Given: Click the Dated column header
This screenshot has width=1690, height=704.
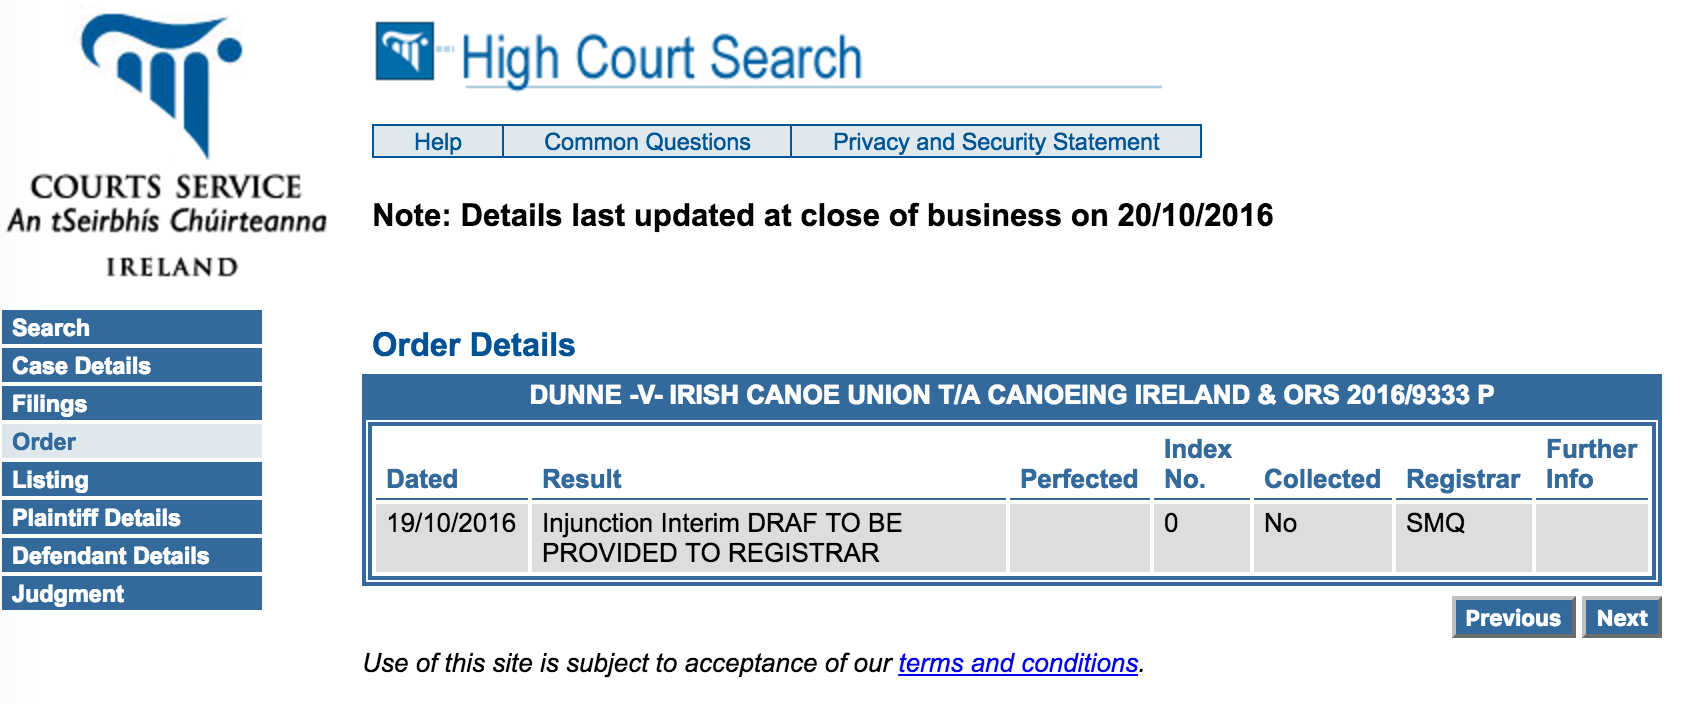Looking at the screenshot, I should click(422, 479).
